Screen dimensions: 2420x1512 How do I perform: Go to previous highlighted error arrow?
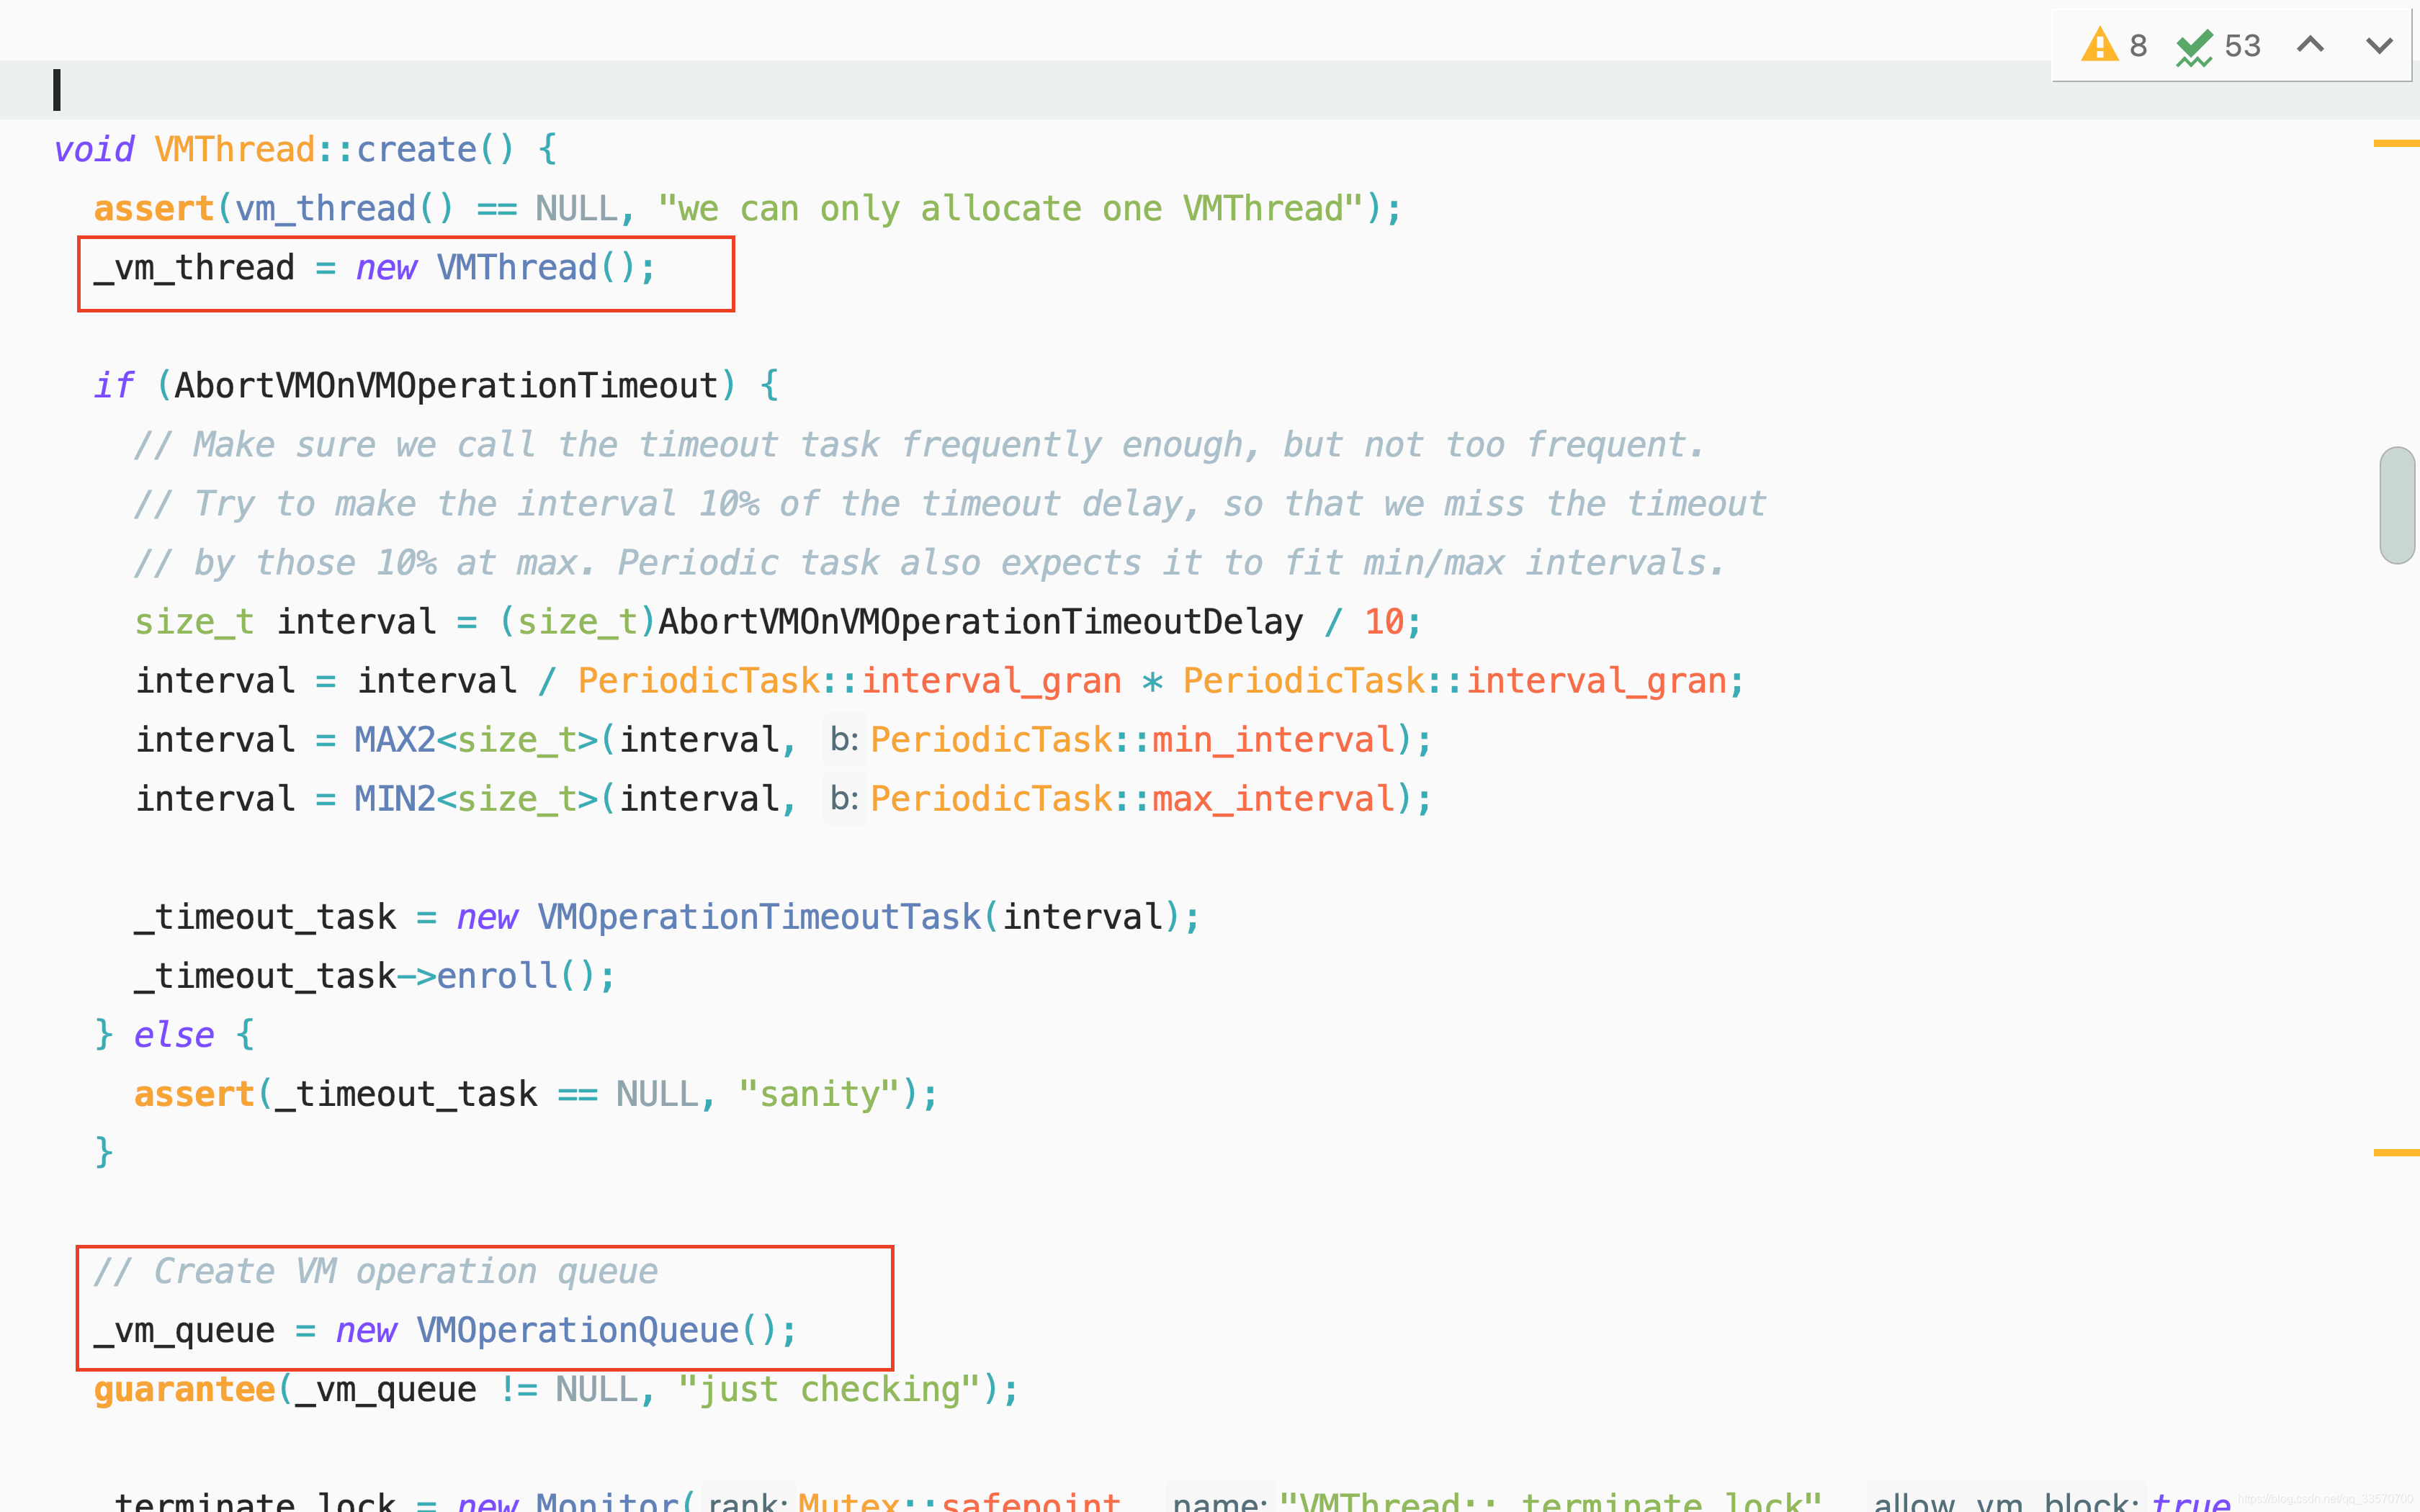coord(2310,45)
